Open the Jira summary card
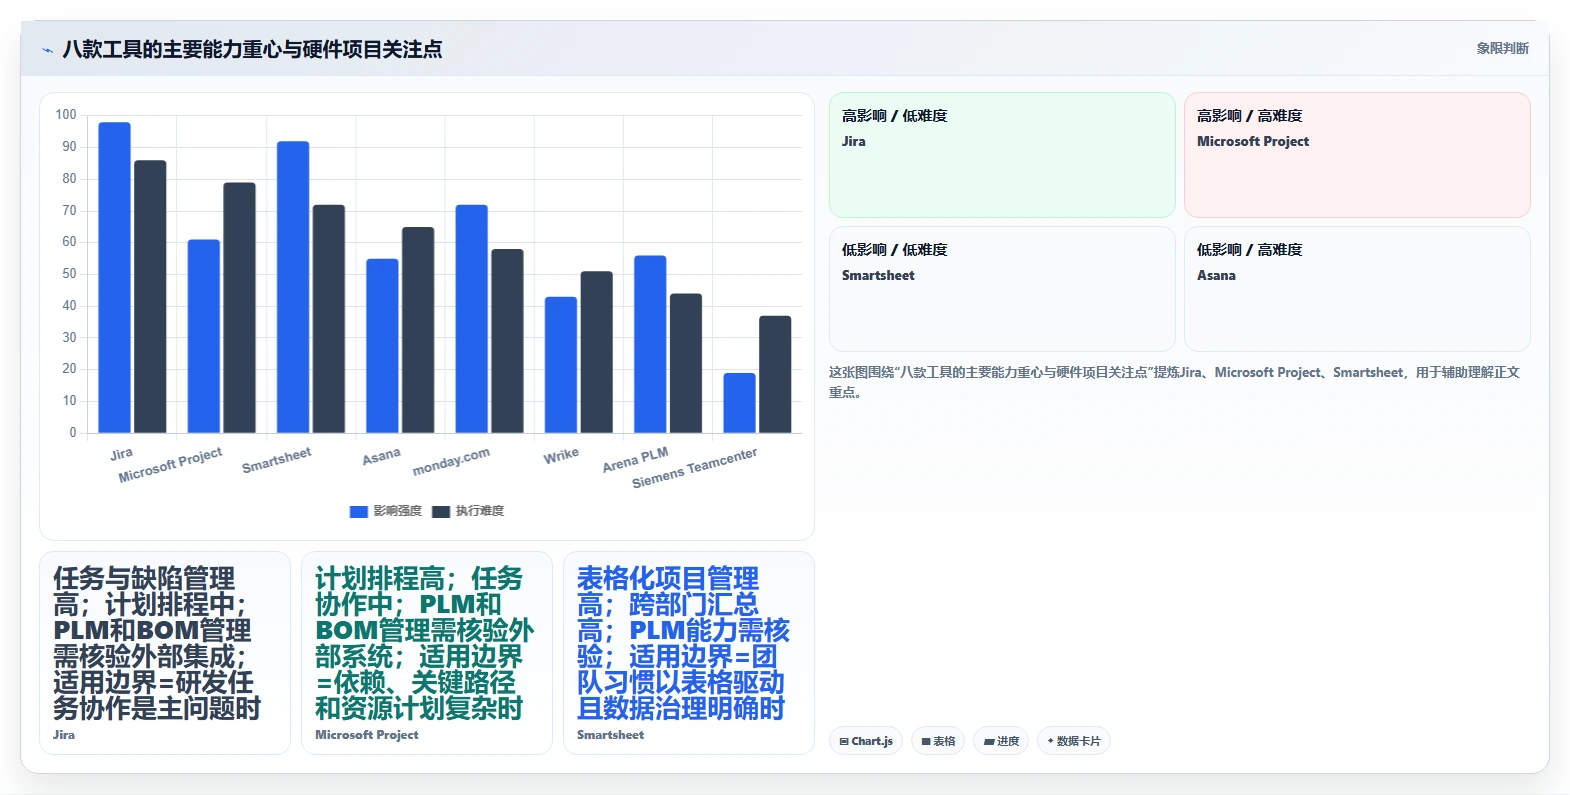 (x=165, y=653)
